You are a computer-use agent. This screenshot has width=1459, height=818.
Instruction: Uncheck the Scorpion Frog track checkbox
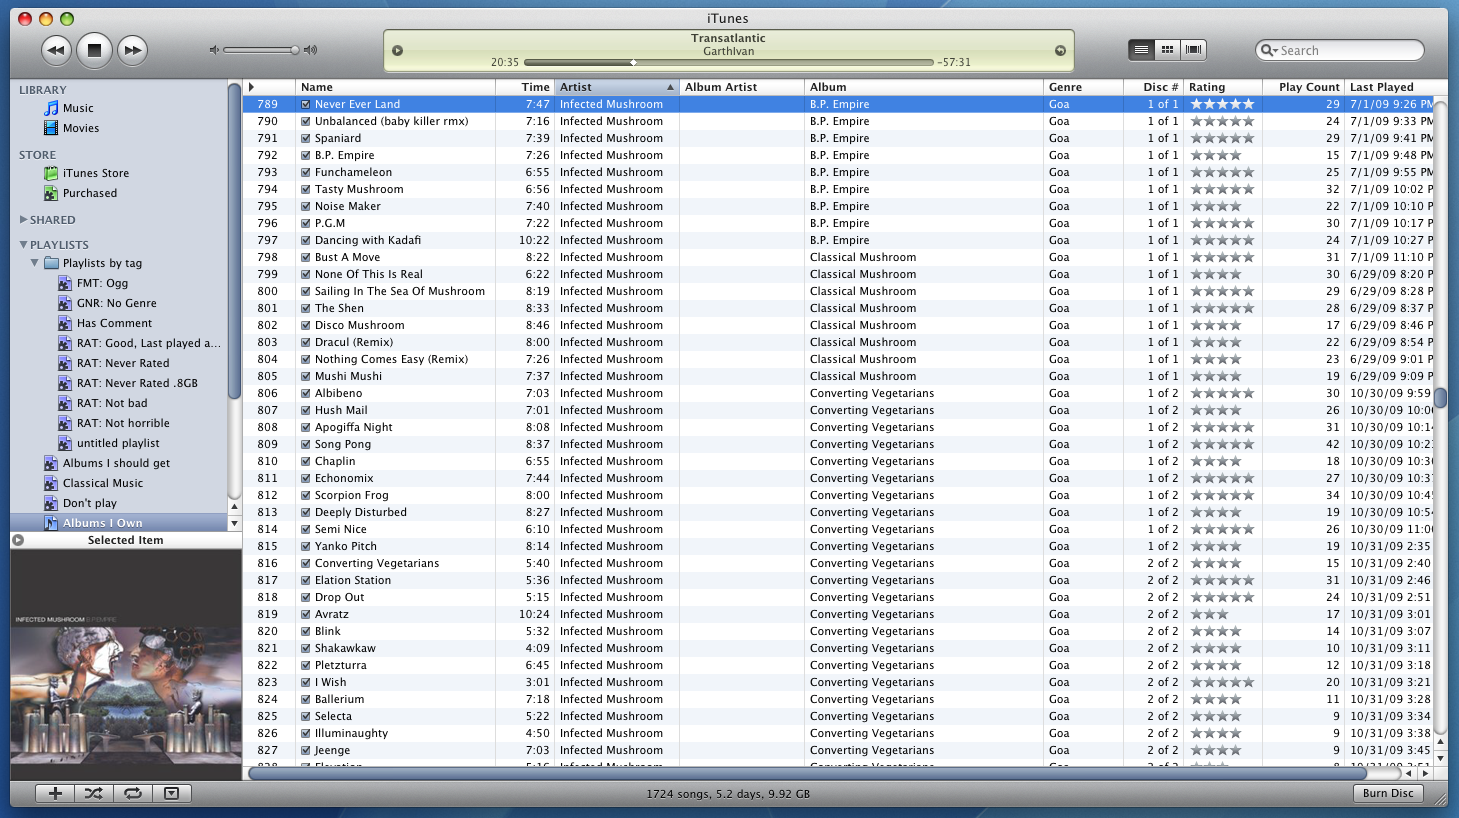pyautogui.click(x=306, y=495)
